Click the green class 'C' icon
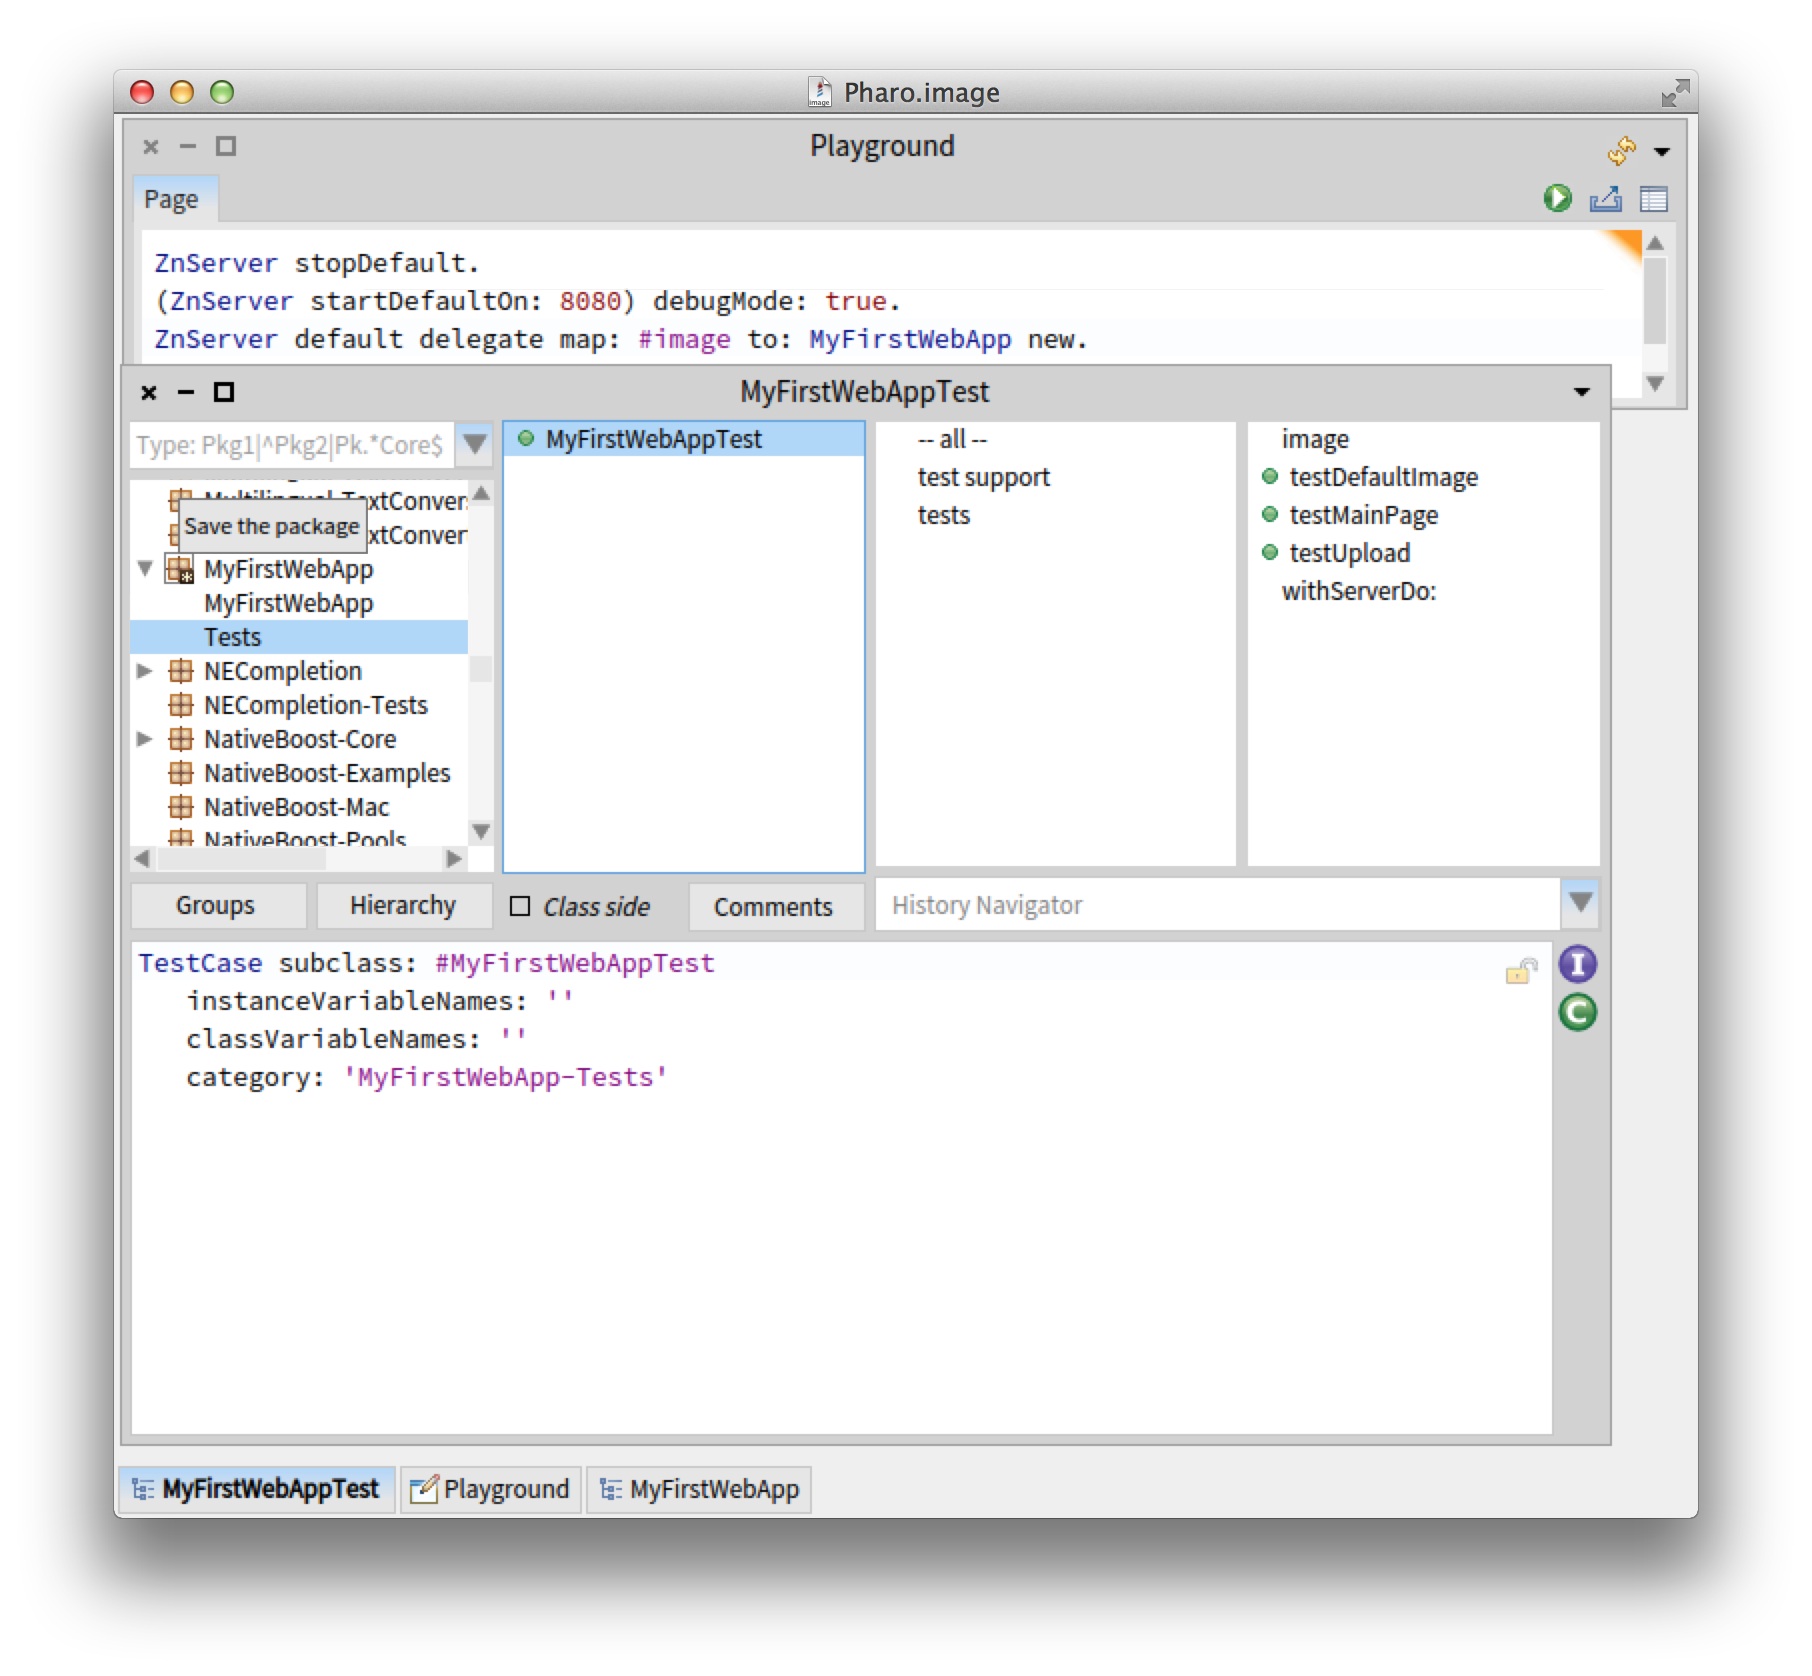Viewport: 1812px width, 1676px height. (1577, 1013)
